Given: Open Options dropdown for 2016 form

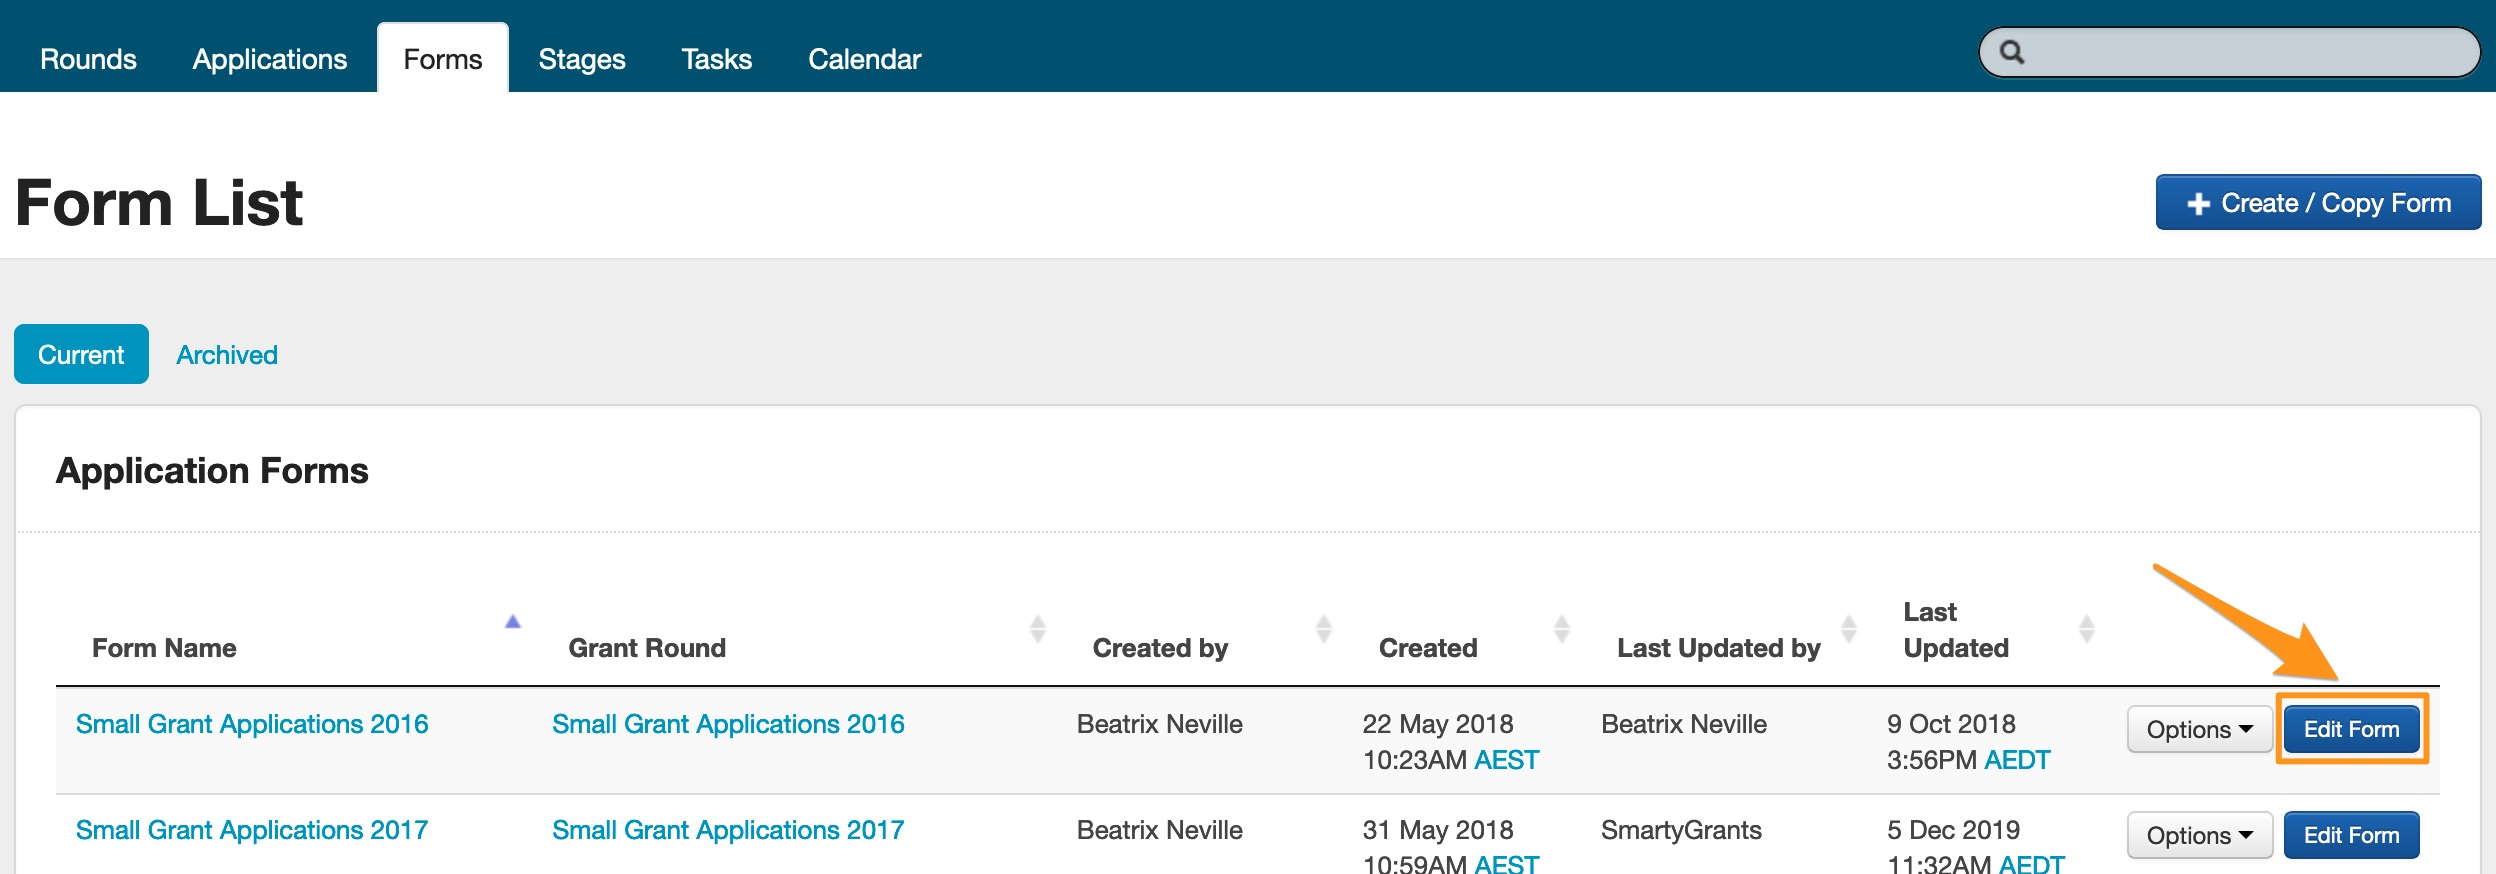Looking at the screenshot, I should tap(2199, 730).
